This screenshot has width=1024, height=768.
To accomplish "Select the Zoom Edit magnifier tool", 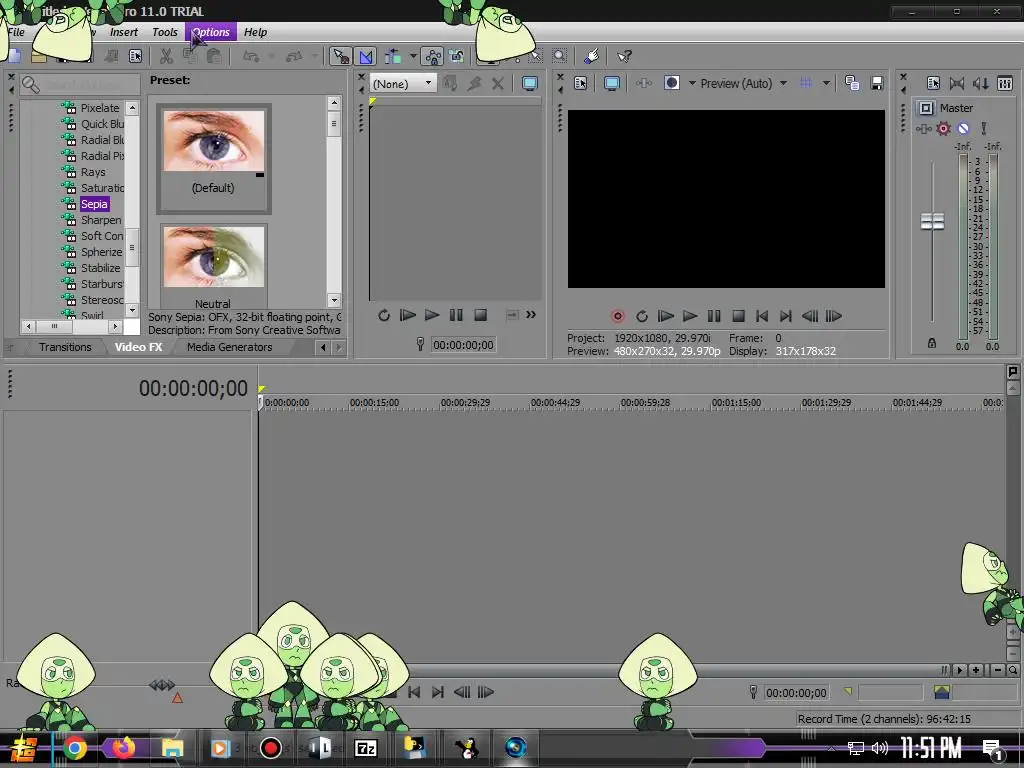I will tap(560, 56).
